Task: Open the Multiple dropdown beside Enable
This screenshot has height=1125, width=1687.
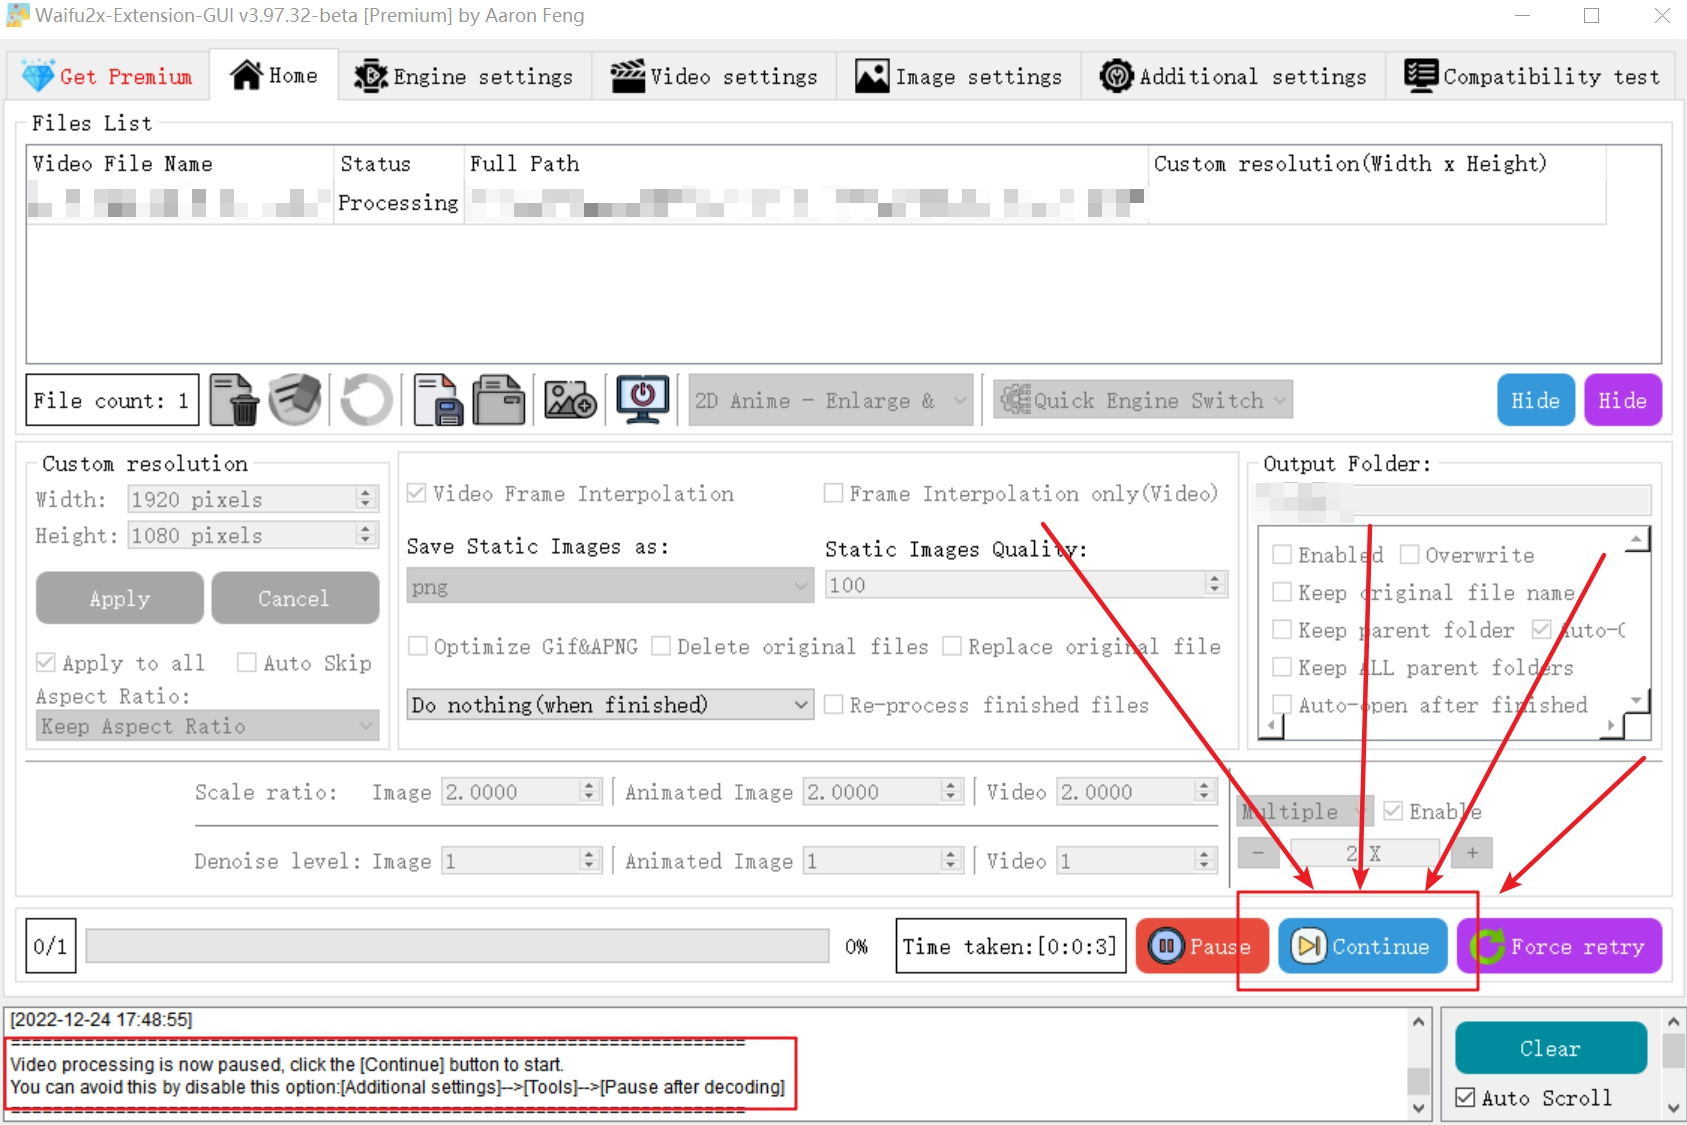Action: pyautogui.click(x=1304, y=811)
